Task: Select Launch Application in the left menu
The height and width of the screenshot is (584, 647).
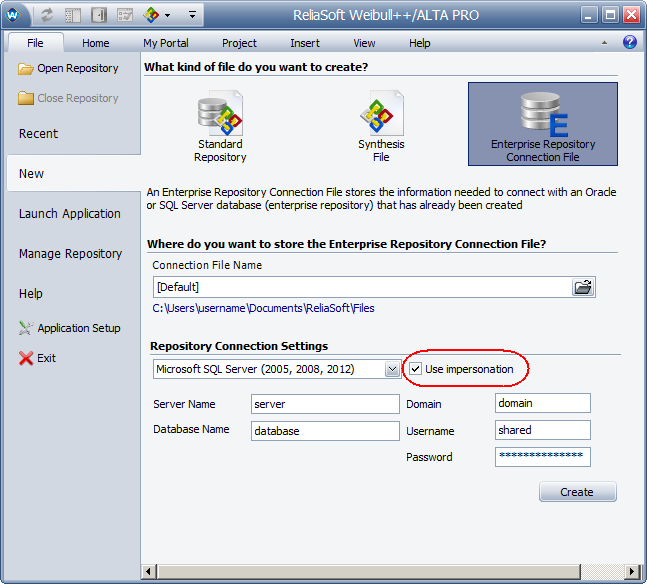Action: [x=70, y=213]
